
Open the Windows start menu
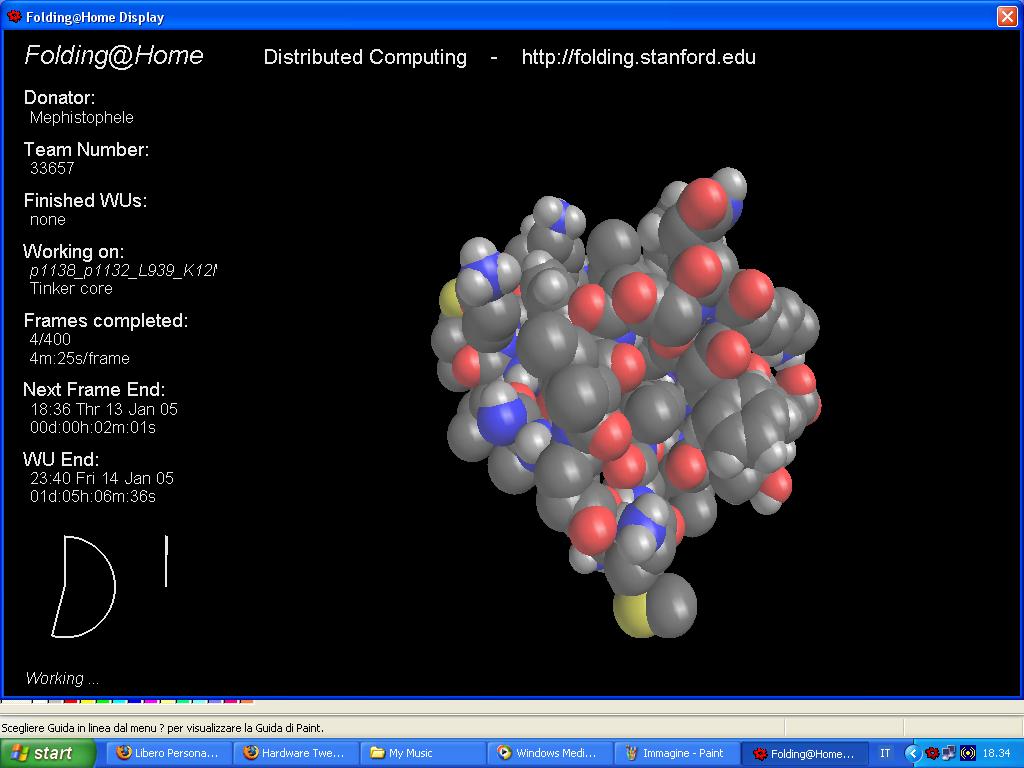coord(48,753)
